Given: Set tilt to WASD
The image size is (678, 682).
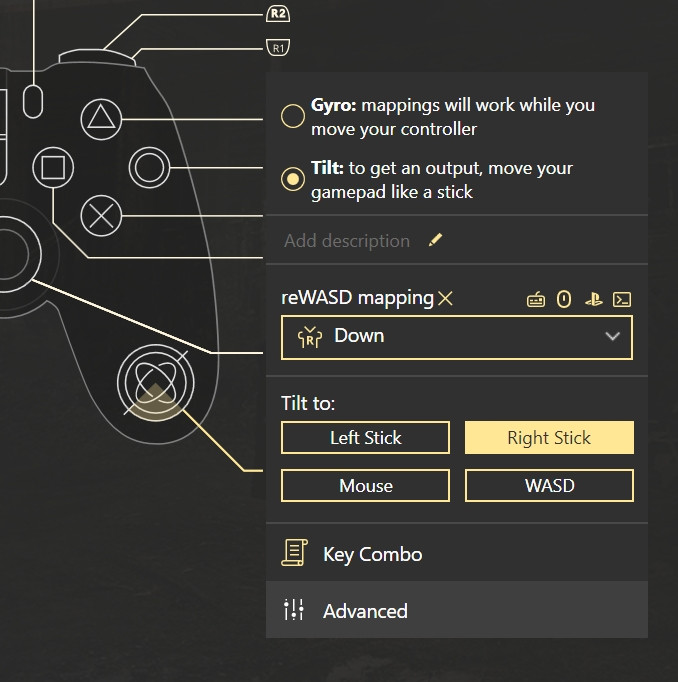Looking at the screenshot, I should [x=549, y=485].
